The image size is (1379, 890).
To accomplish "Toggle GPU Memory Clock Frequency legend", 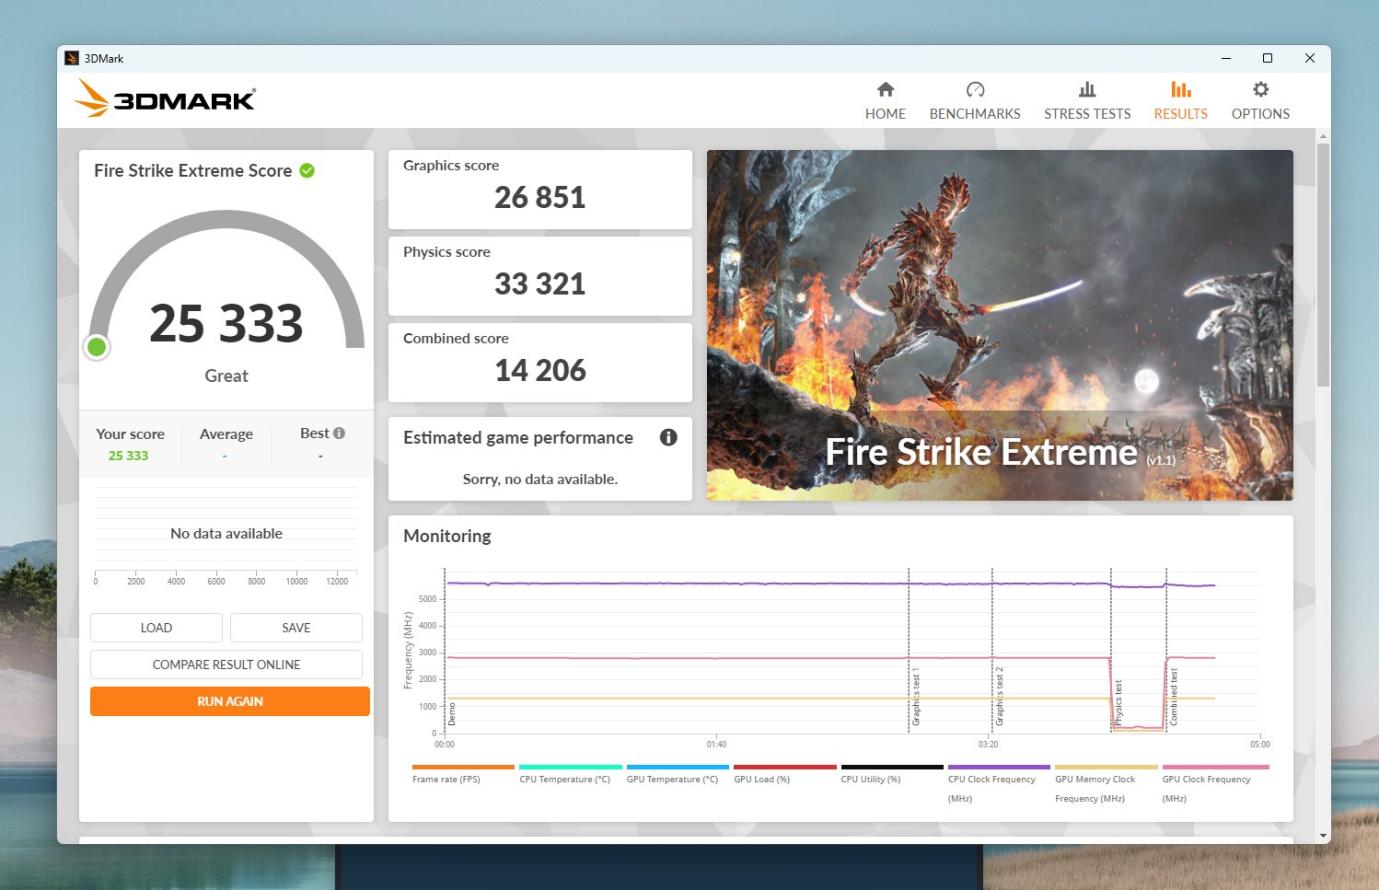I will (1105, 785).
